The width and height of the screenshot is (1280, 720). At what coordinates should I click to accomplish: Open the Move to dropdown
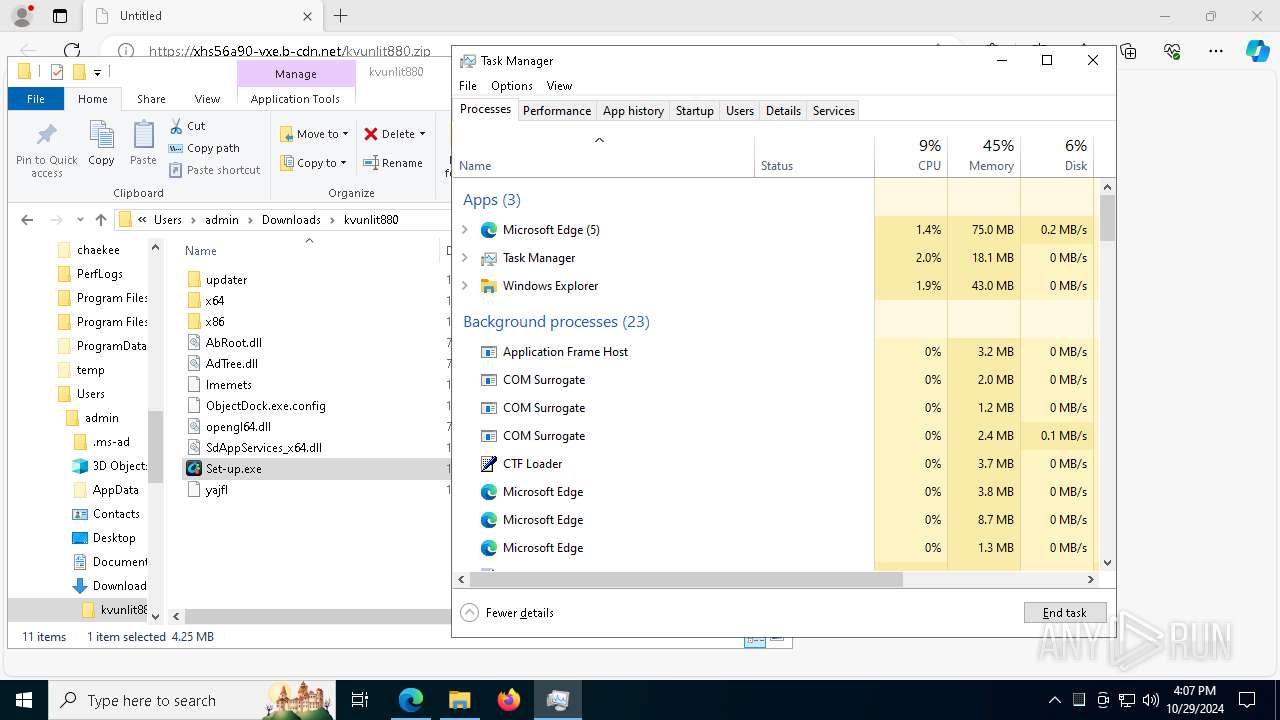(x=314, y=134)
